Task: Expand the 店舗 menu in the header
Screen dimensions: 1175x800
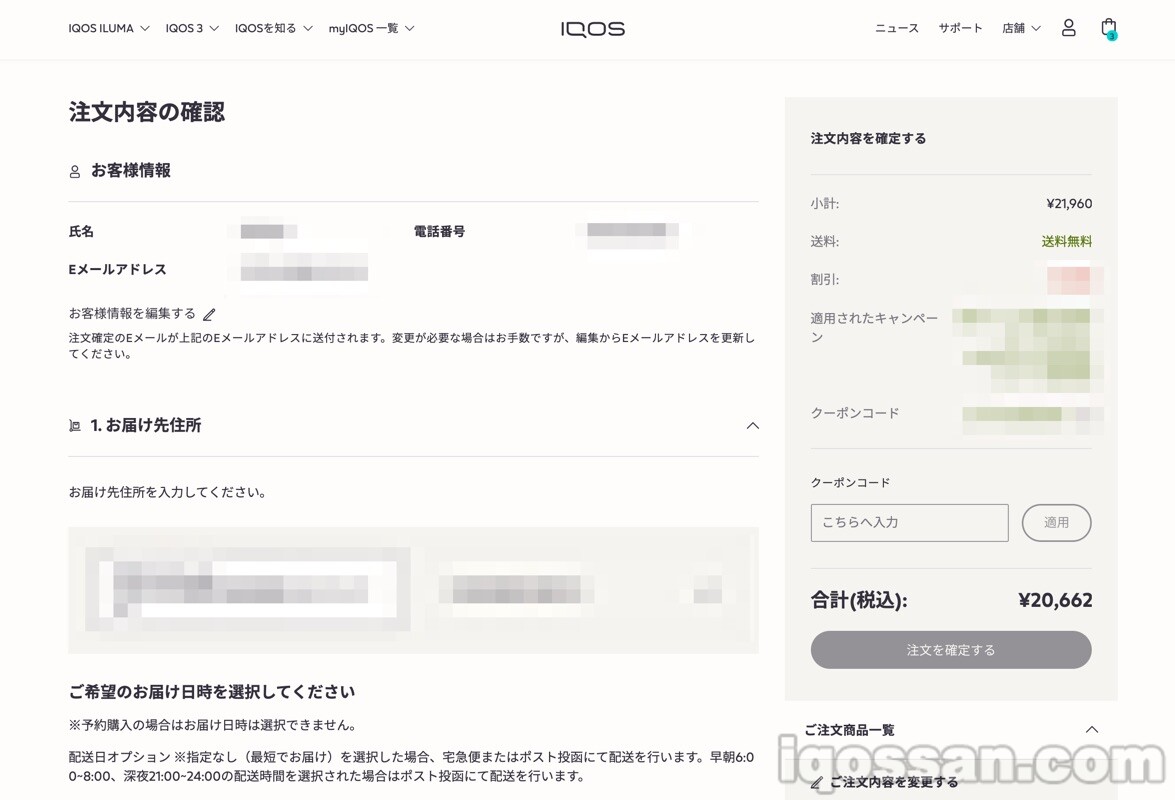Action: tap(1021, 29)
